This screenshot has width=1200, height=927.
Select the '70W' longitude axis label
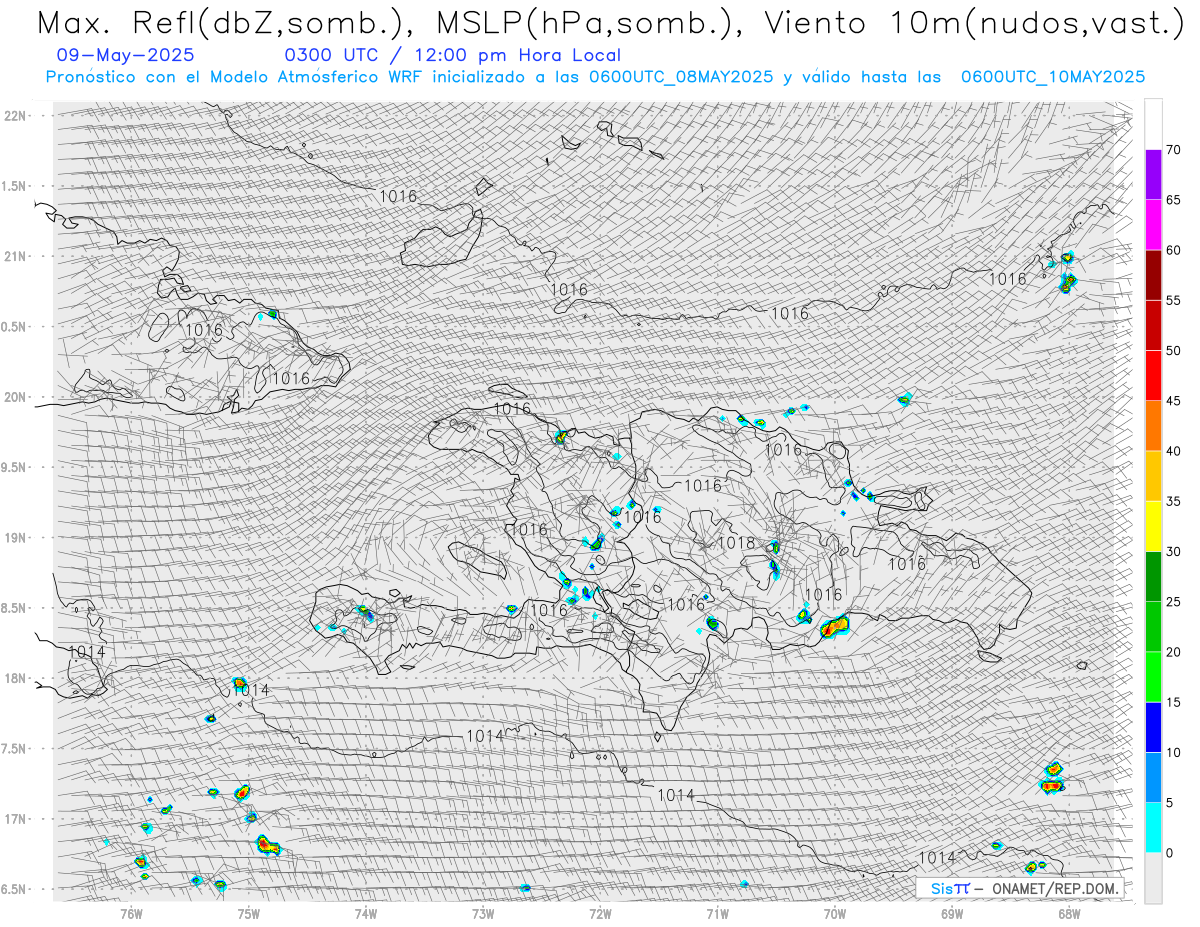(835, 913)
